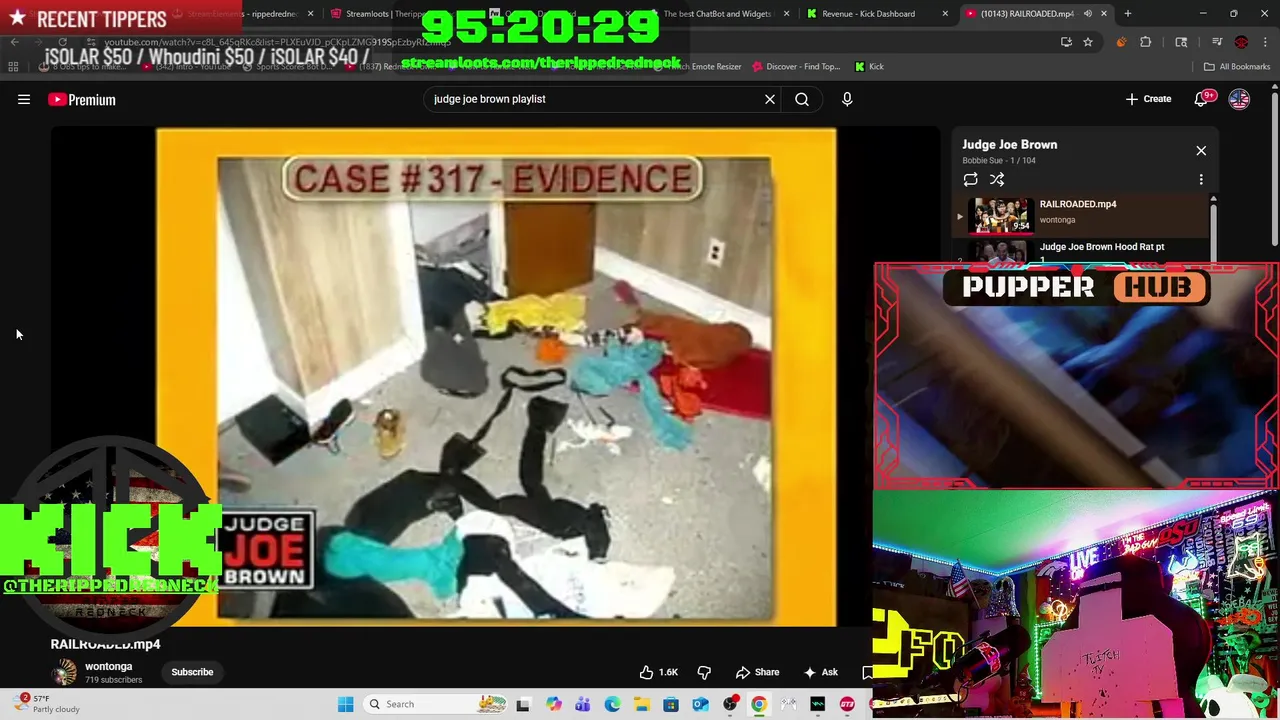This screenshot has width=1280, height=720.
Task: Pause the video by clicking the player
Action: [495, 377]
